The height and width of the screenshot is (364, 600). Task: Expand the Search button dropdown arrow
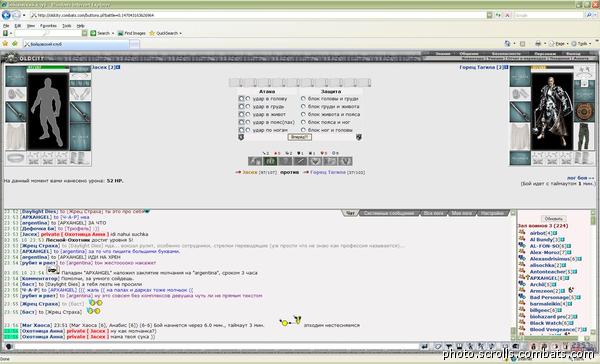coord(113,33)
